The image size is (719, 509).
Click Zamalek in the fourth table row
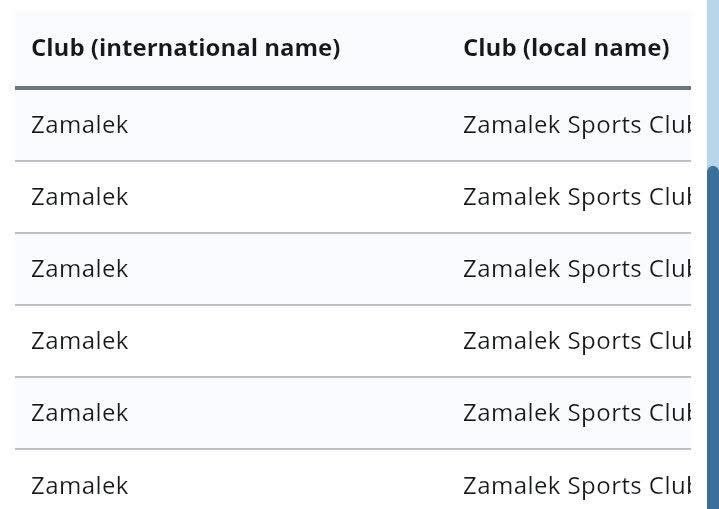click(80, 341)
